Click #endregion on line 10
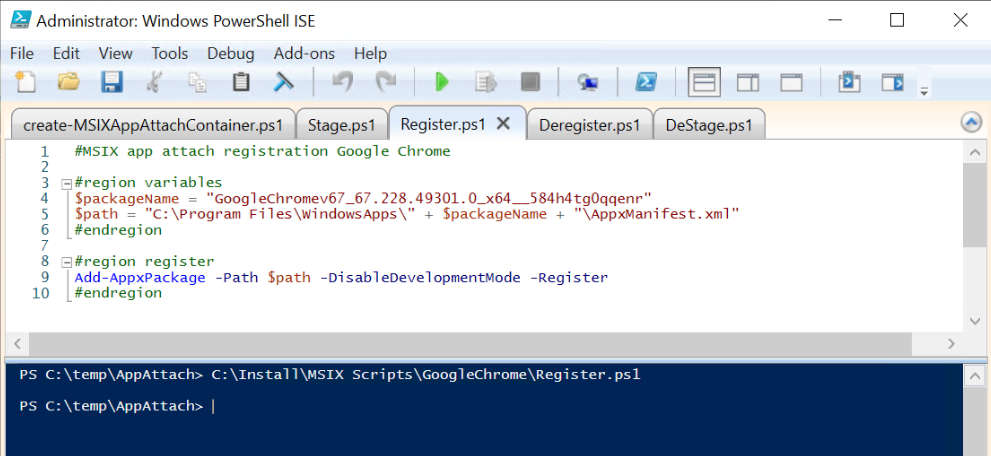 pos(118,293)
